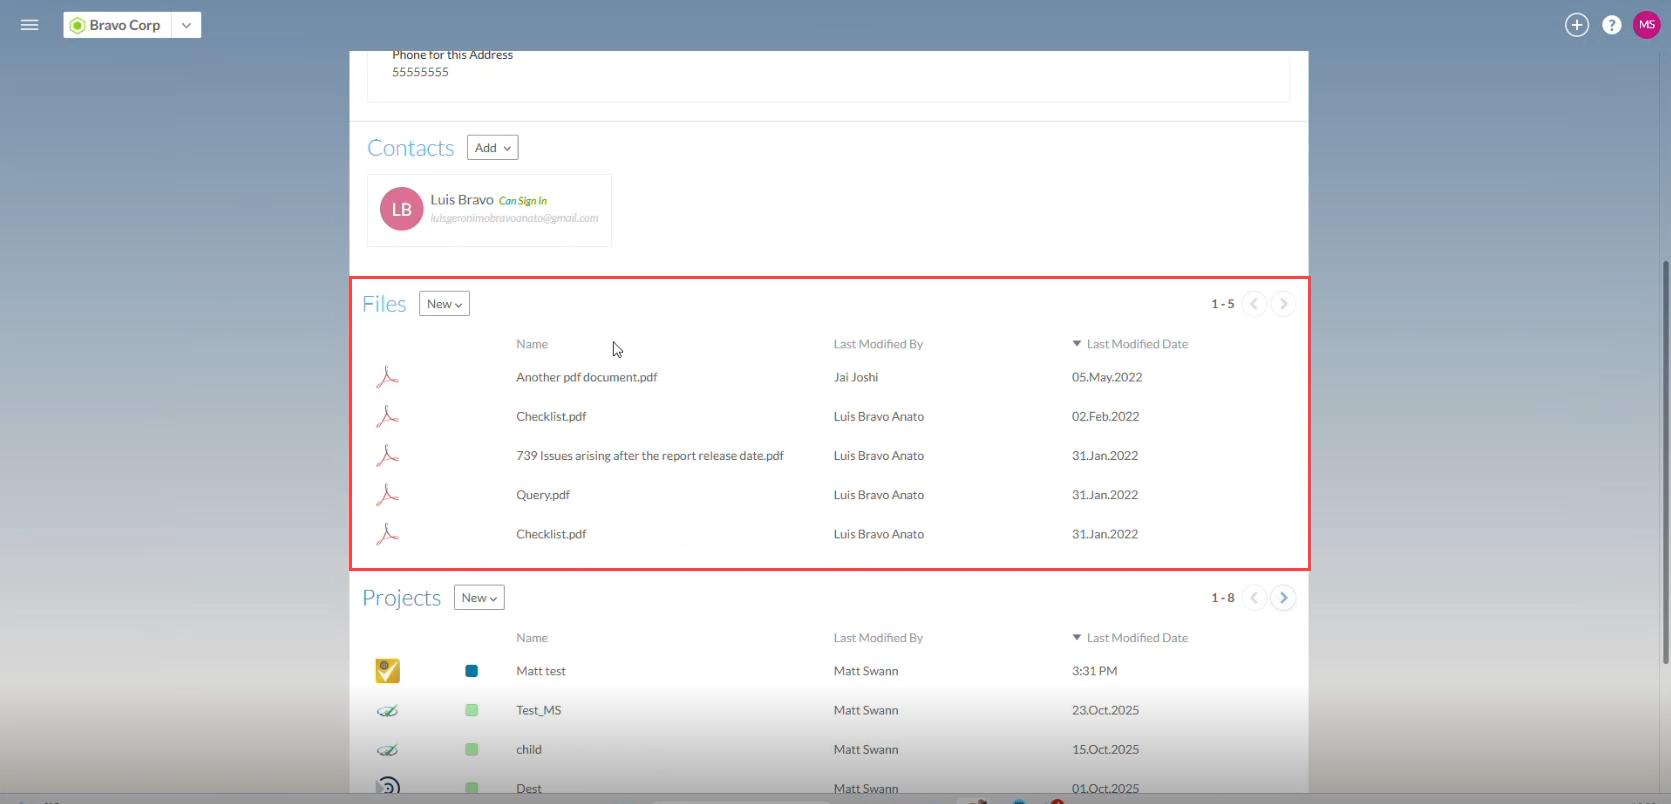This screenshot has width=1671, height=804.
Task: Click the phone number 55555555
Action: tap(420, 72)
